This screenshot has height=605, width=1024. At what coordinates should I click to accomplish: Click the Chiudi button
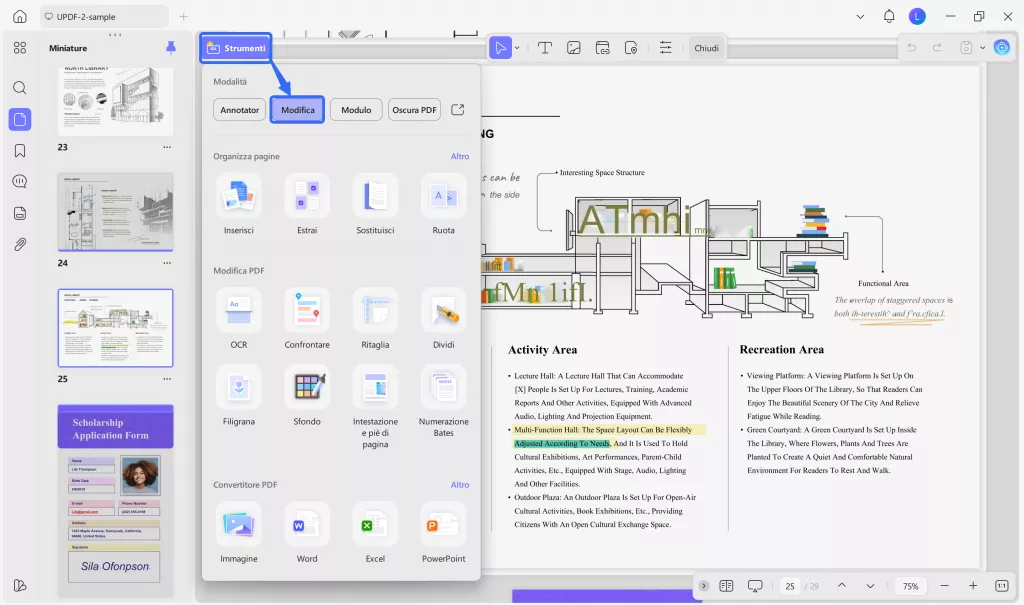coord(707,47)
